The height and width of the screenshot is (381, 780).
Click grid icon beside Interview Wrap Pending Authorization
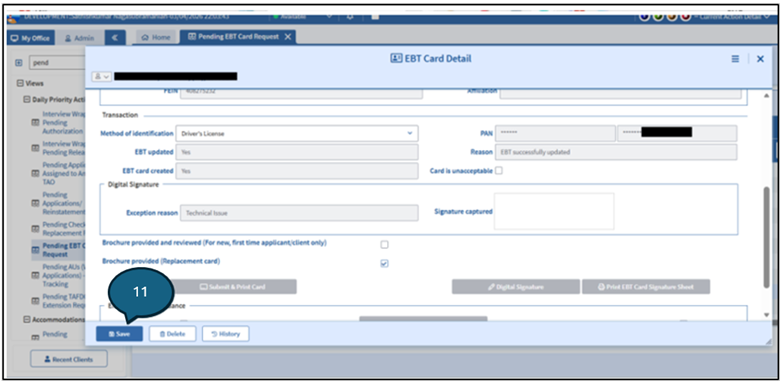(x=35, y=122)
